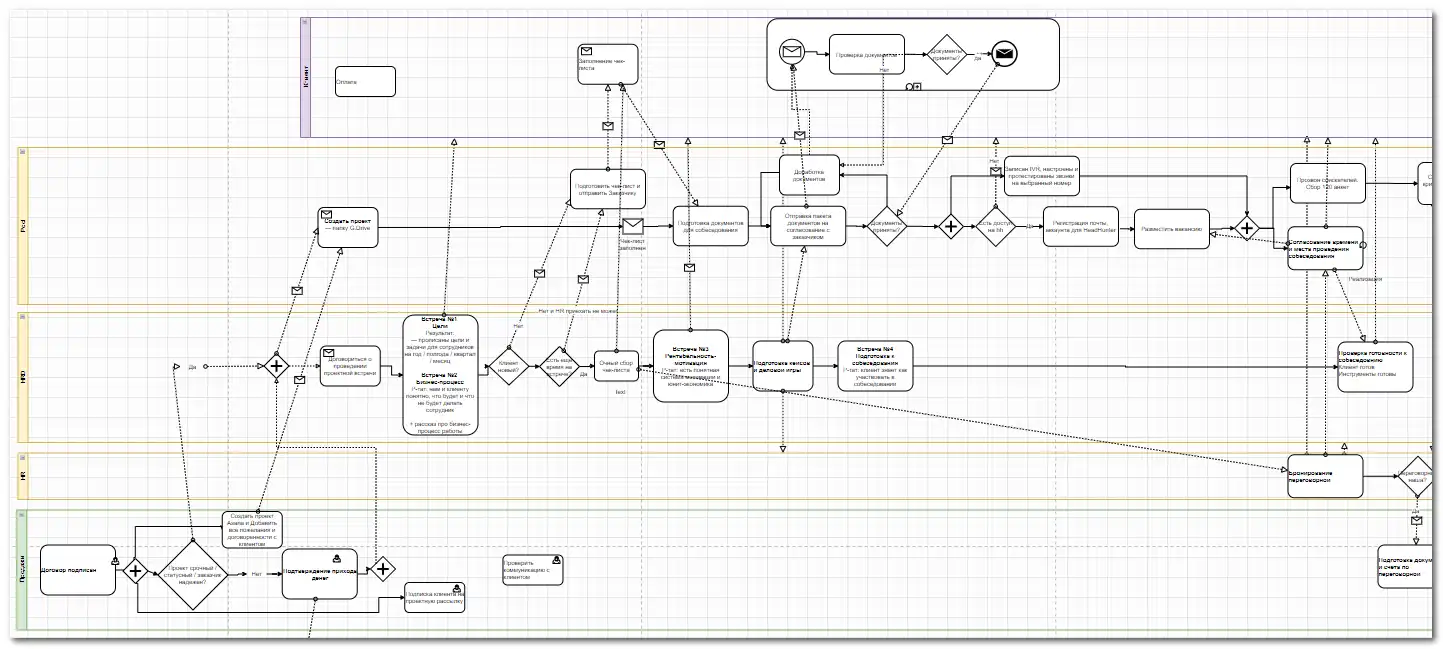The height and width of the screenshot is (649, 1443).
Task: Select the 'Сбор 120 анкет' task
Action: click(1326, 183)
